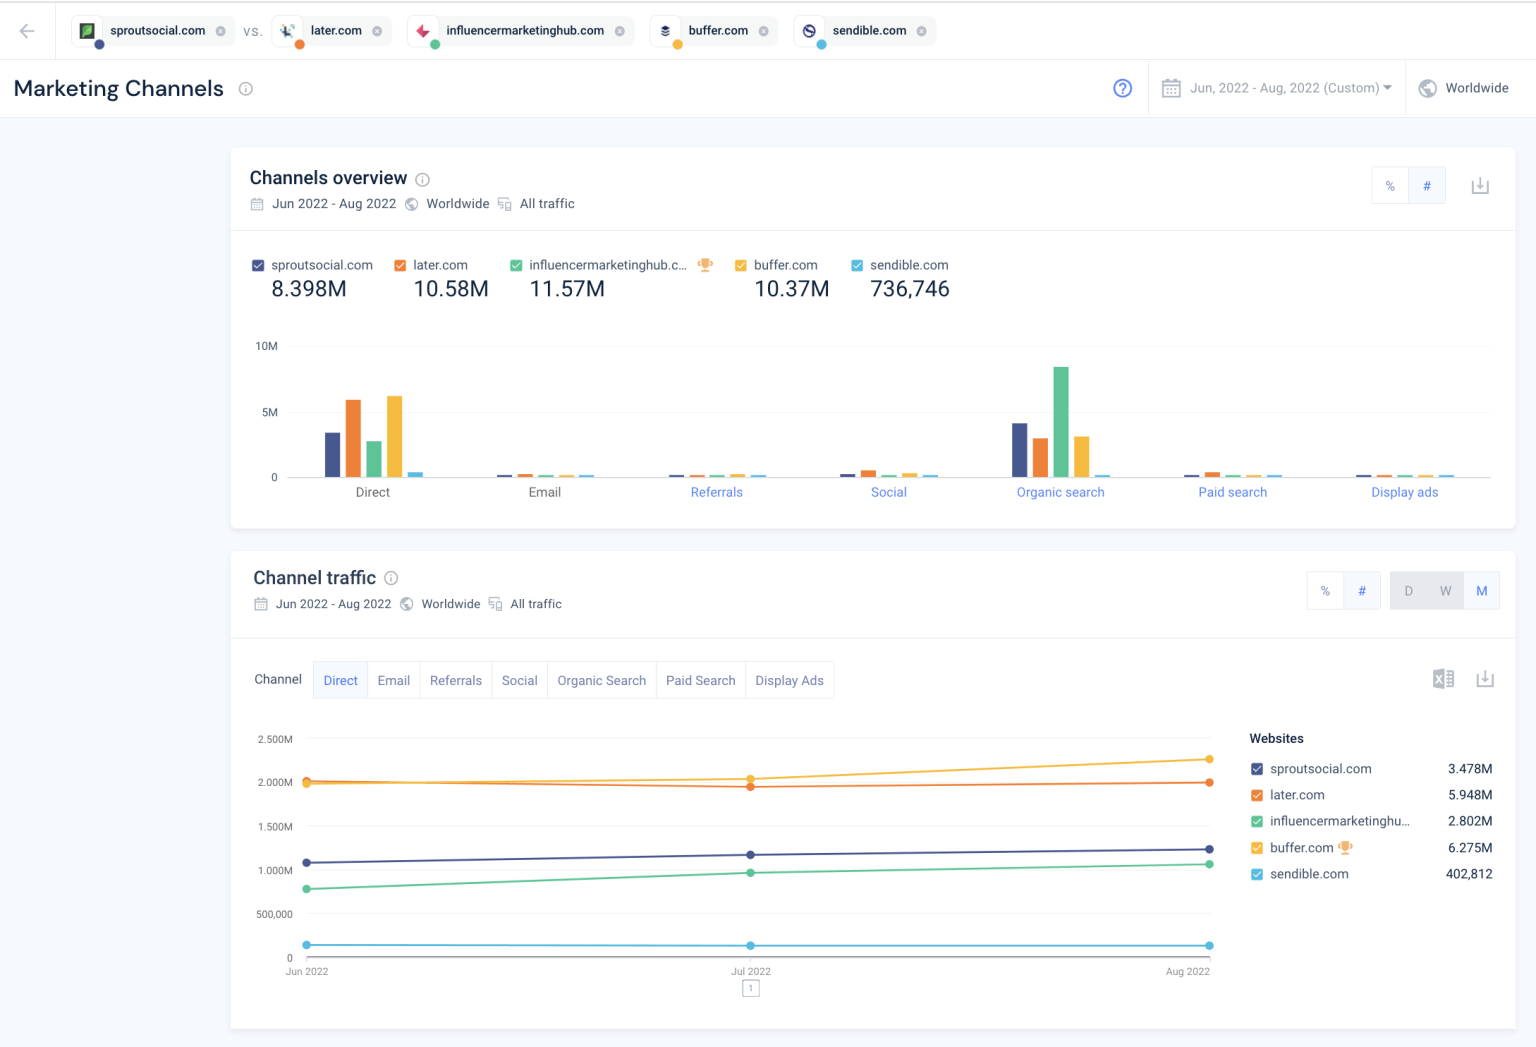Open the Display ads link in bar chart

point(1405,492)
